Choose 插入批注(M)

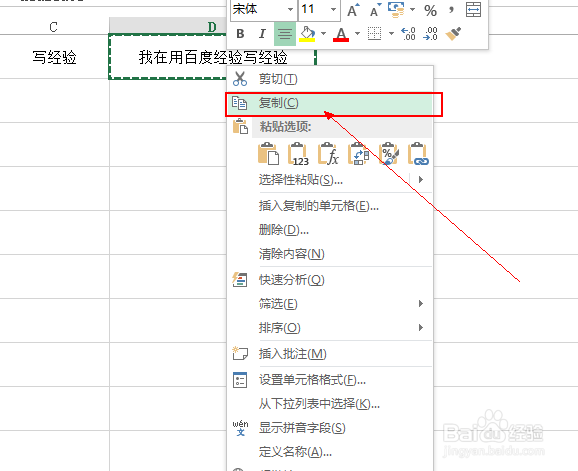(x=293, y=354)
